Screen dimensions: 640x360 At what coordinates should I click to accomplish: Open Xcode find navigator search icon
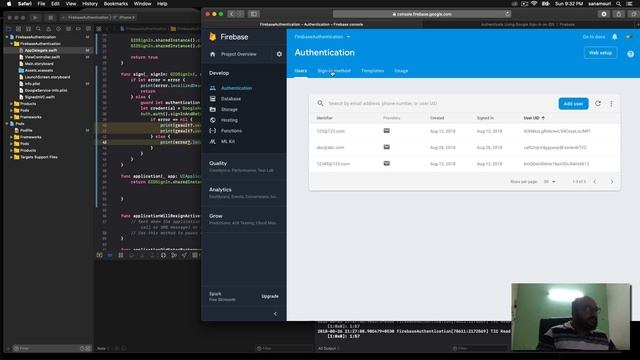pyautogui.click(x=38, y=29)
